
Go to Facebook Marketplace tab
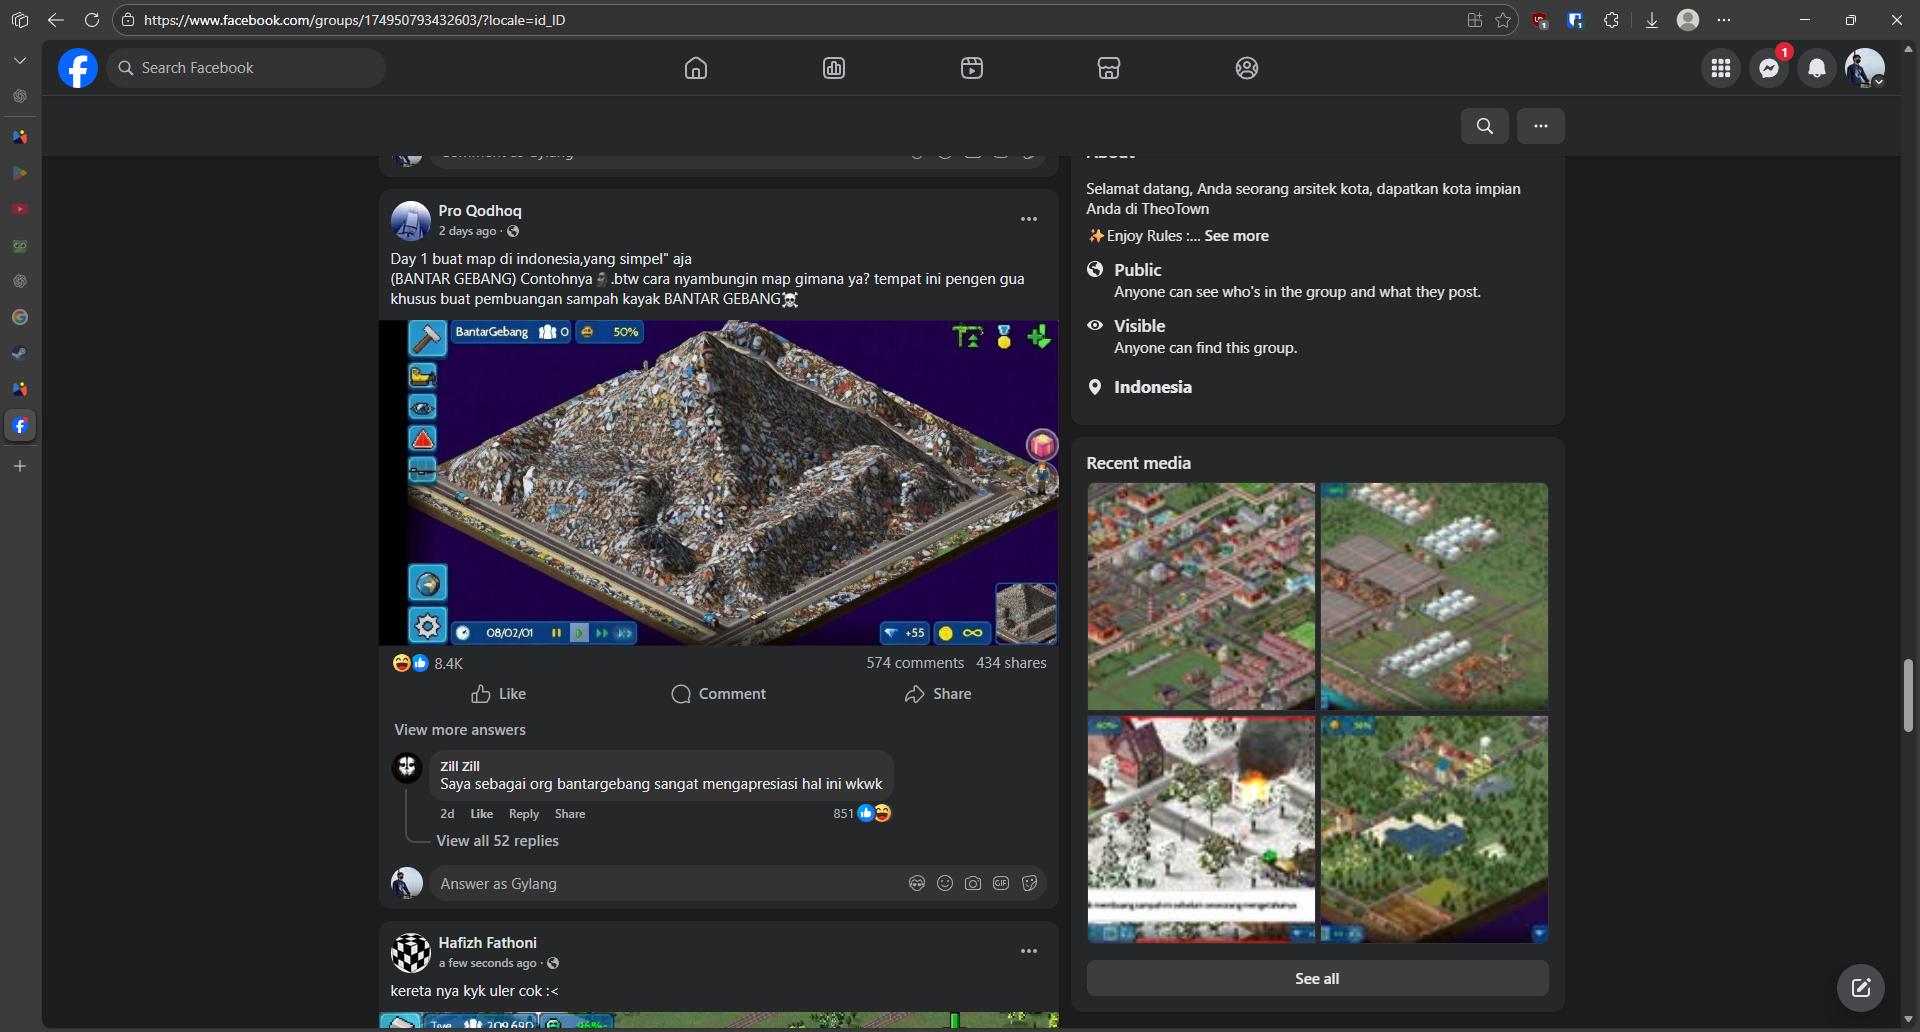point(1108,68)
